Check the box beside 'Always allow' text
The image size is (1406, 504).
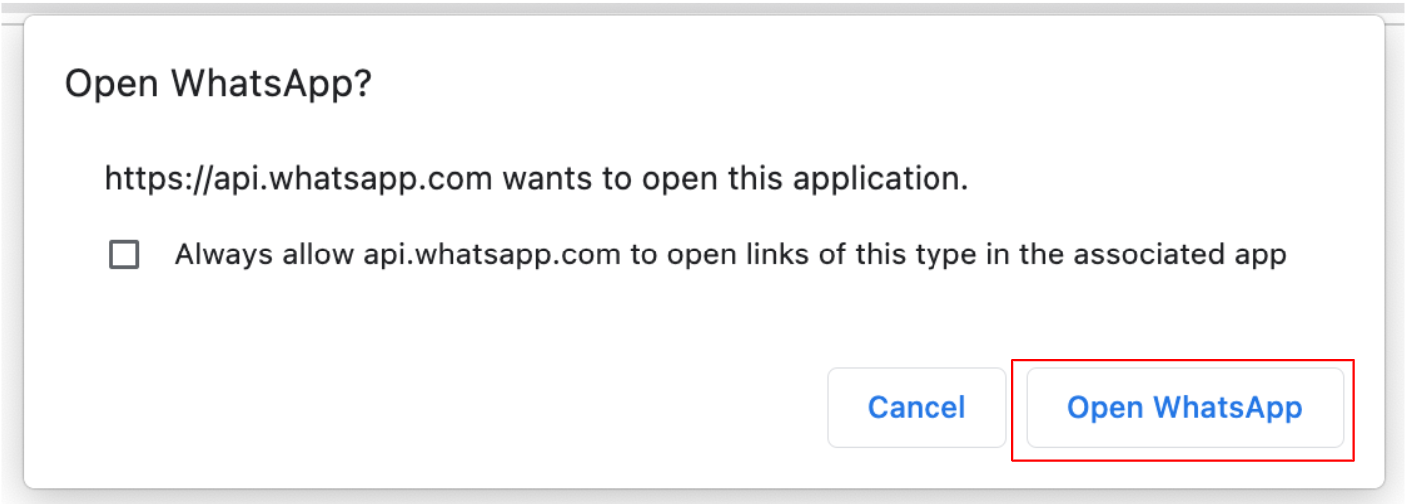pos(124,255)
